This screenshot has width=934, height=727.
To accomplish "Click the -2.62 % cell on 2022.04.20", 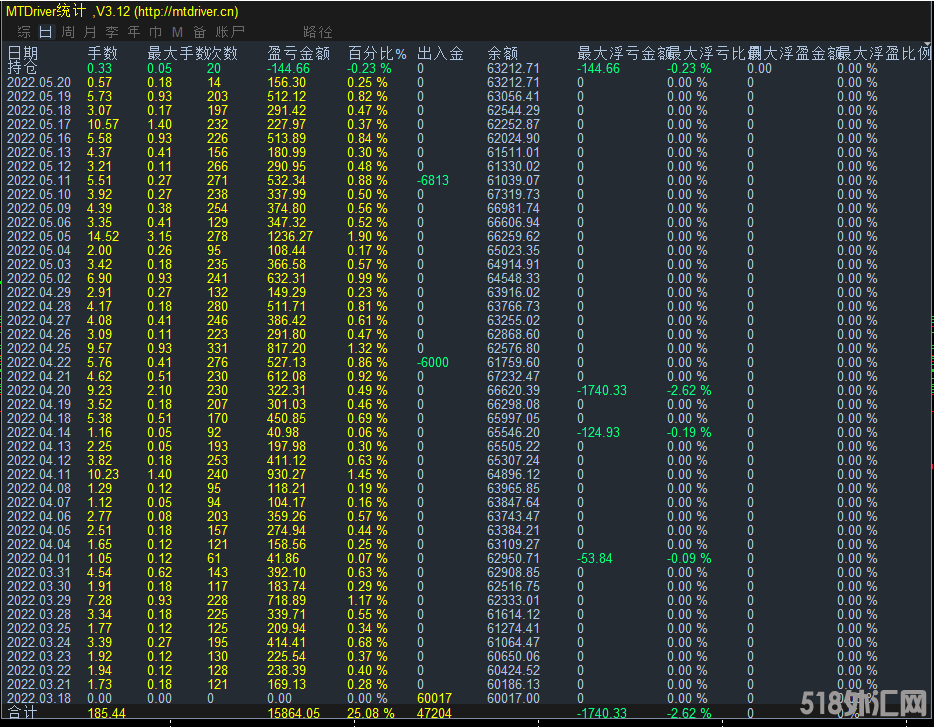I will pyautogui.click(x=689, y=390).
